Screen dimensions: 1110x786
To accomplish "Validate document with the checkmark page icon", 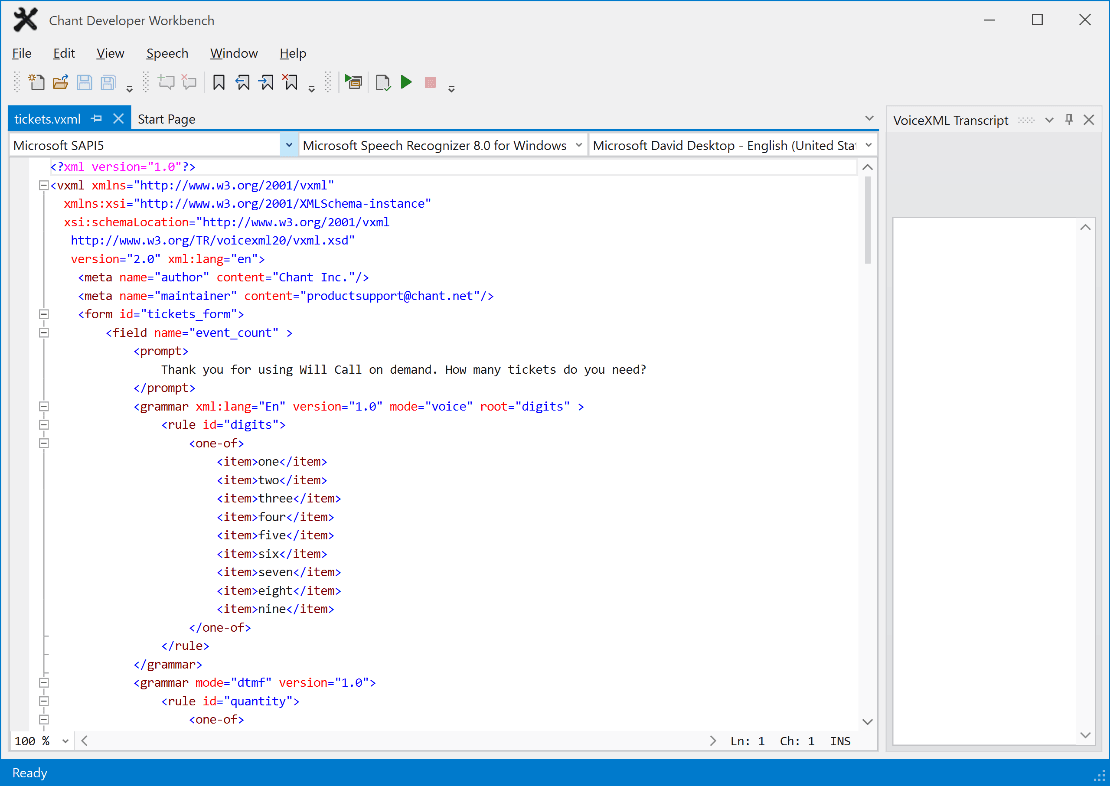I will 383,82.
